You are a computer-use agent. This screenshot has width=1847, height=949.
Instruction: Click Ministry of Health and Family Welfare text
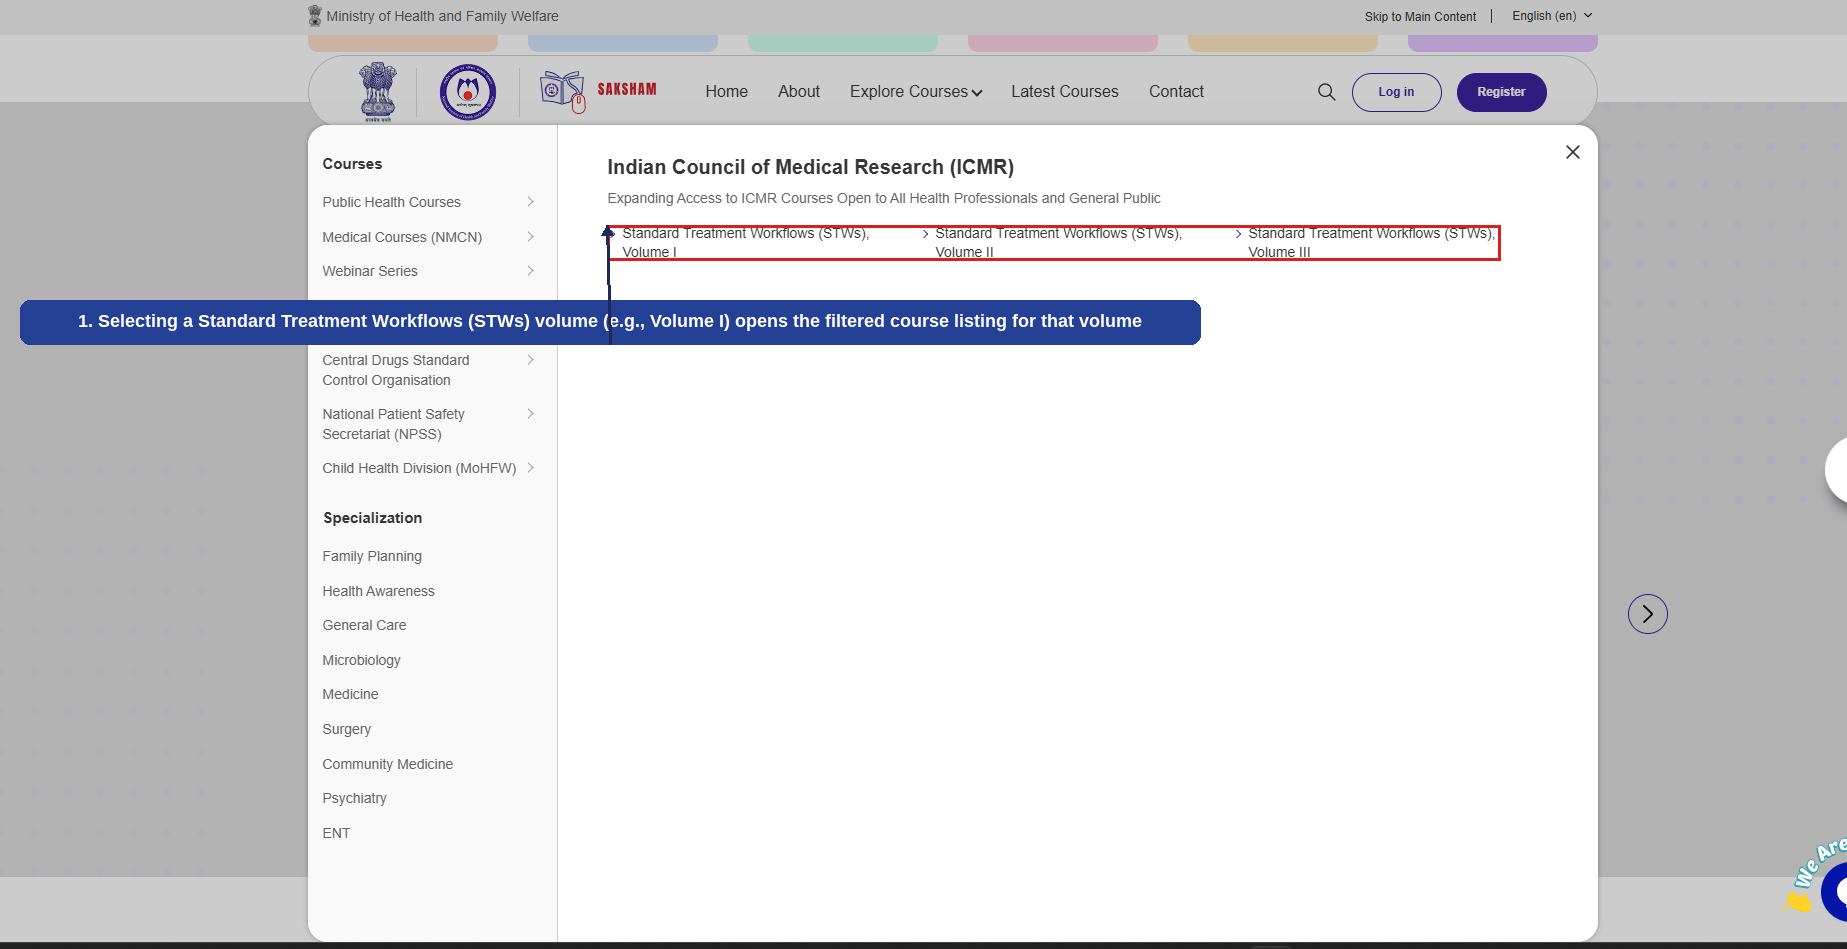click(x=442, y=16)
